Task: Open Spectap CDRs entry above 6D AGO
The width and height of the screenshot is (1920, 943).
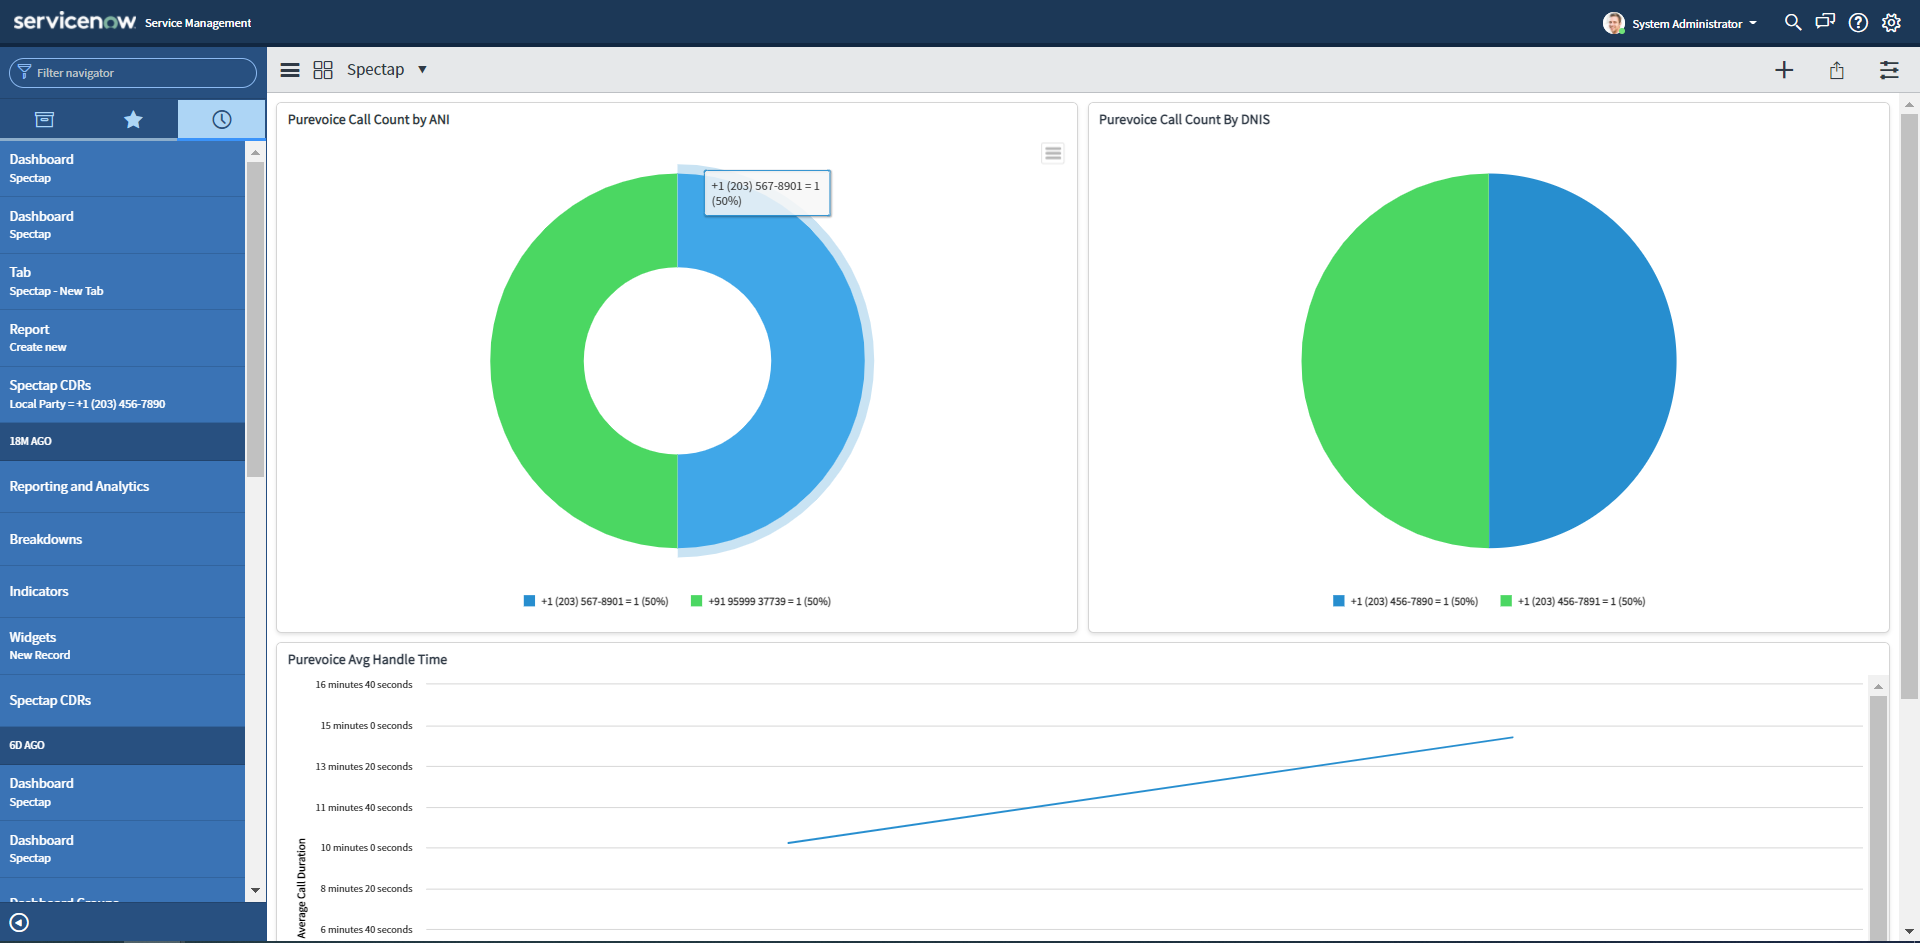Action: point(122,700)
